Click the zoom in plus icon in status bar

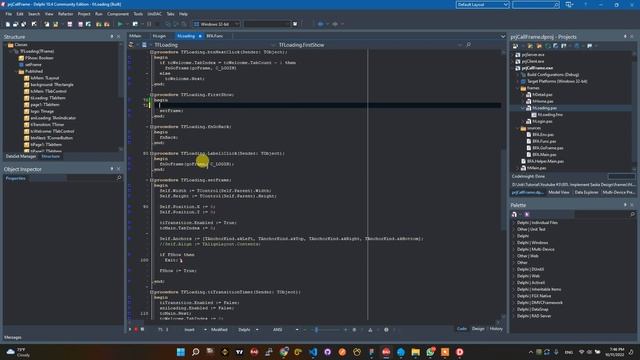tap(345, 329)
